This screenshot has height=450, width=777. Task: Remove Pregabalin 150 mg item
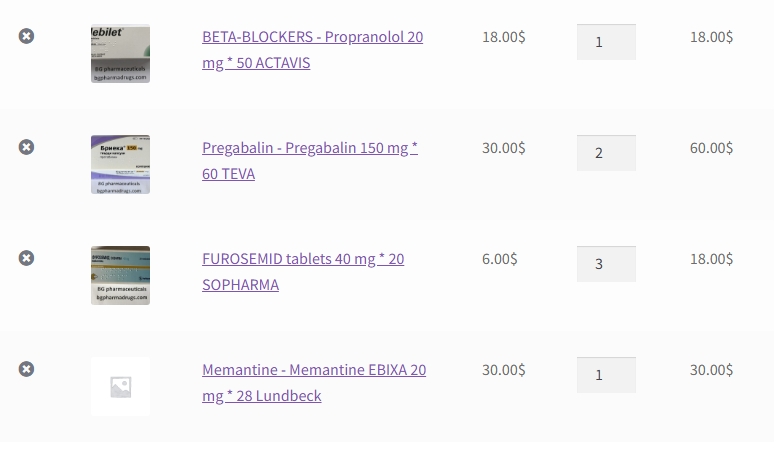[27, 147]
